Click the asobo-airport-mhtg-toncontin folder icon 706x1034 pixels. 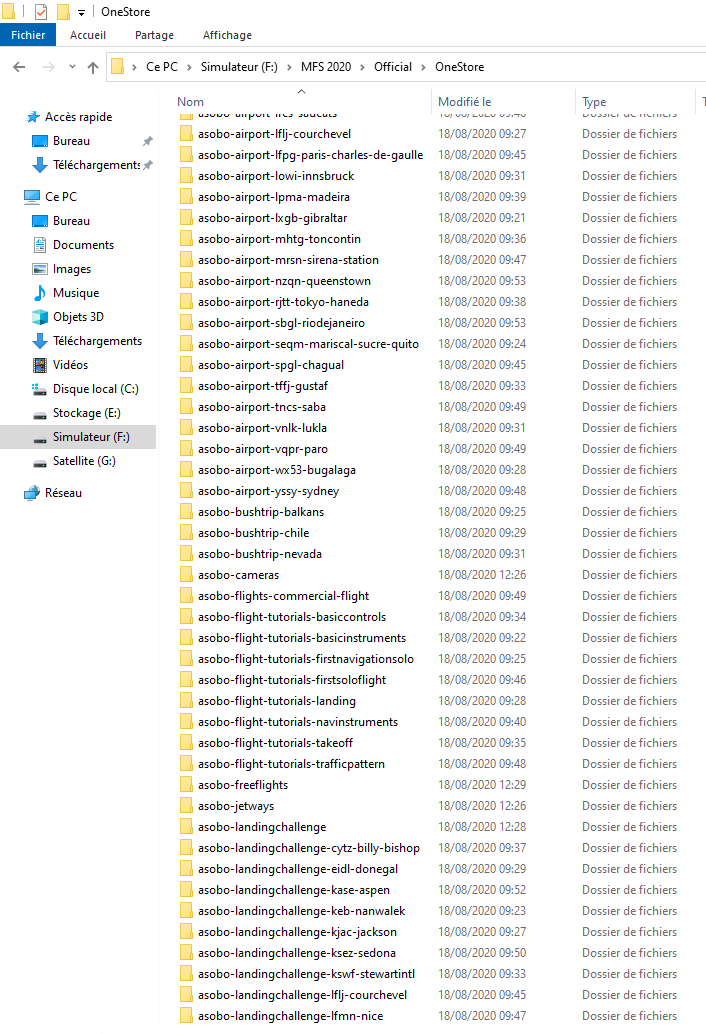[x=187, y=239]
